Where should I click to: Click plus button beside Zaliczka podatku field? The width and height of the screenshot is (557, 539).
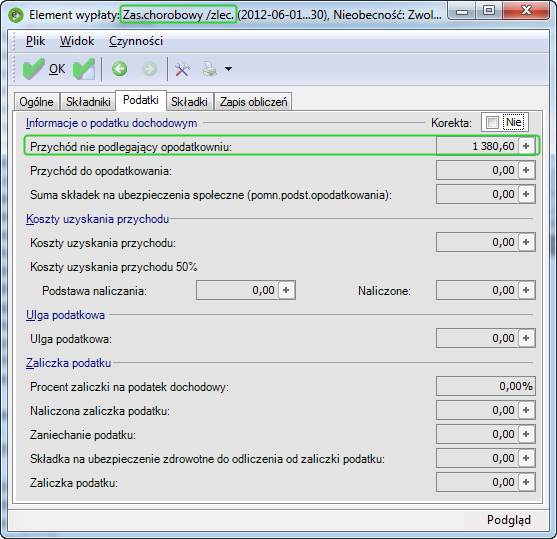pyautogui.click(x=526, y=482)
